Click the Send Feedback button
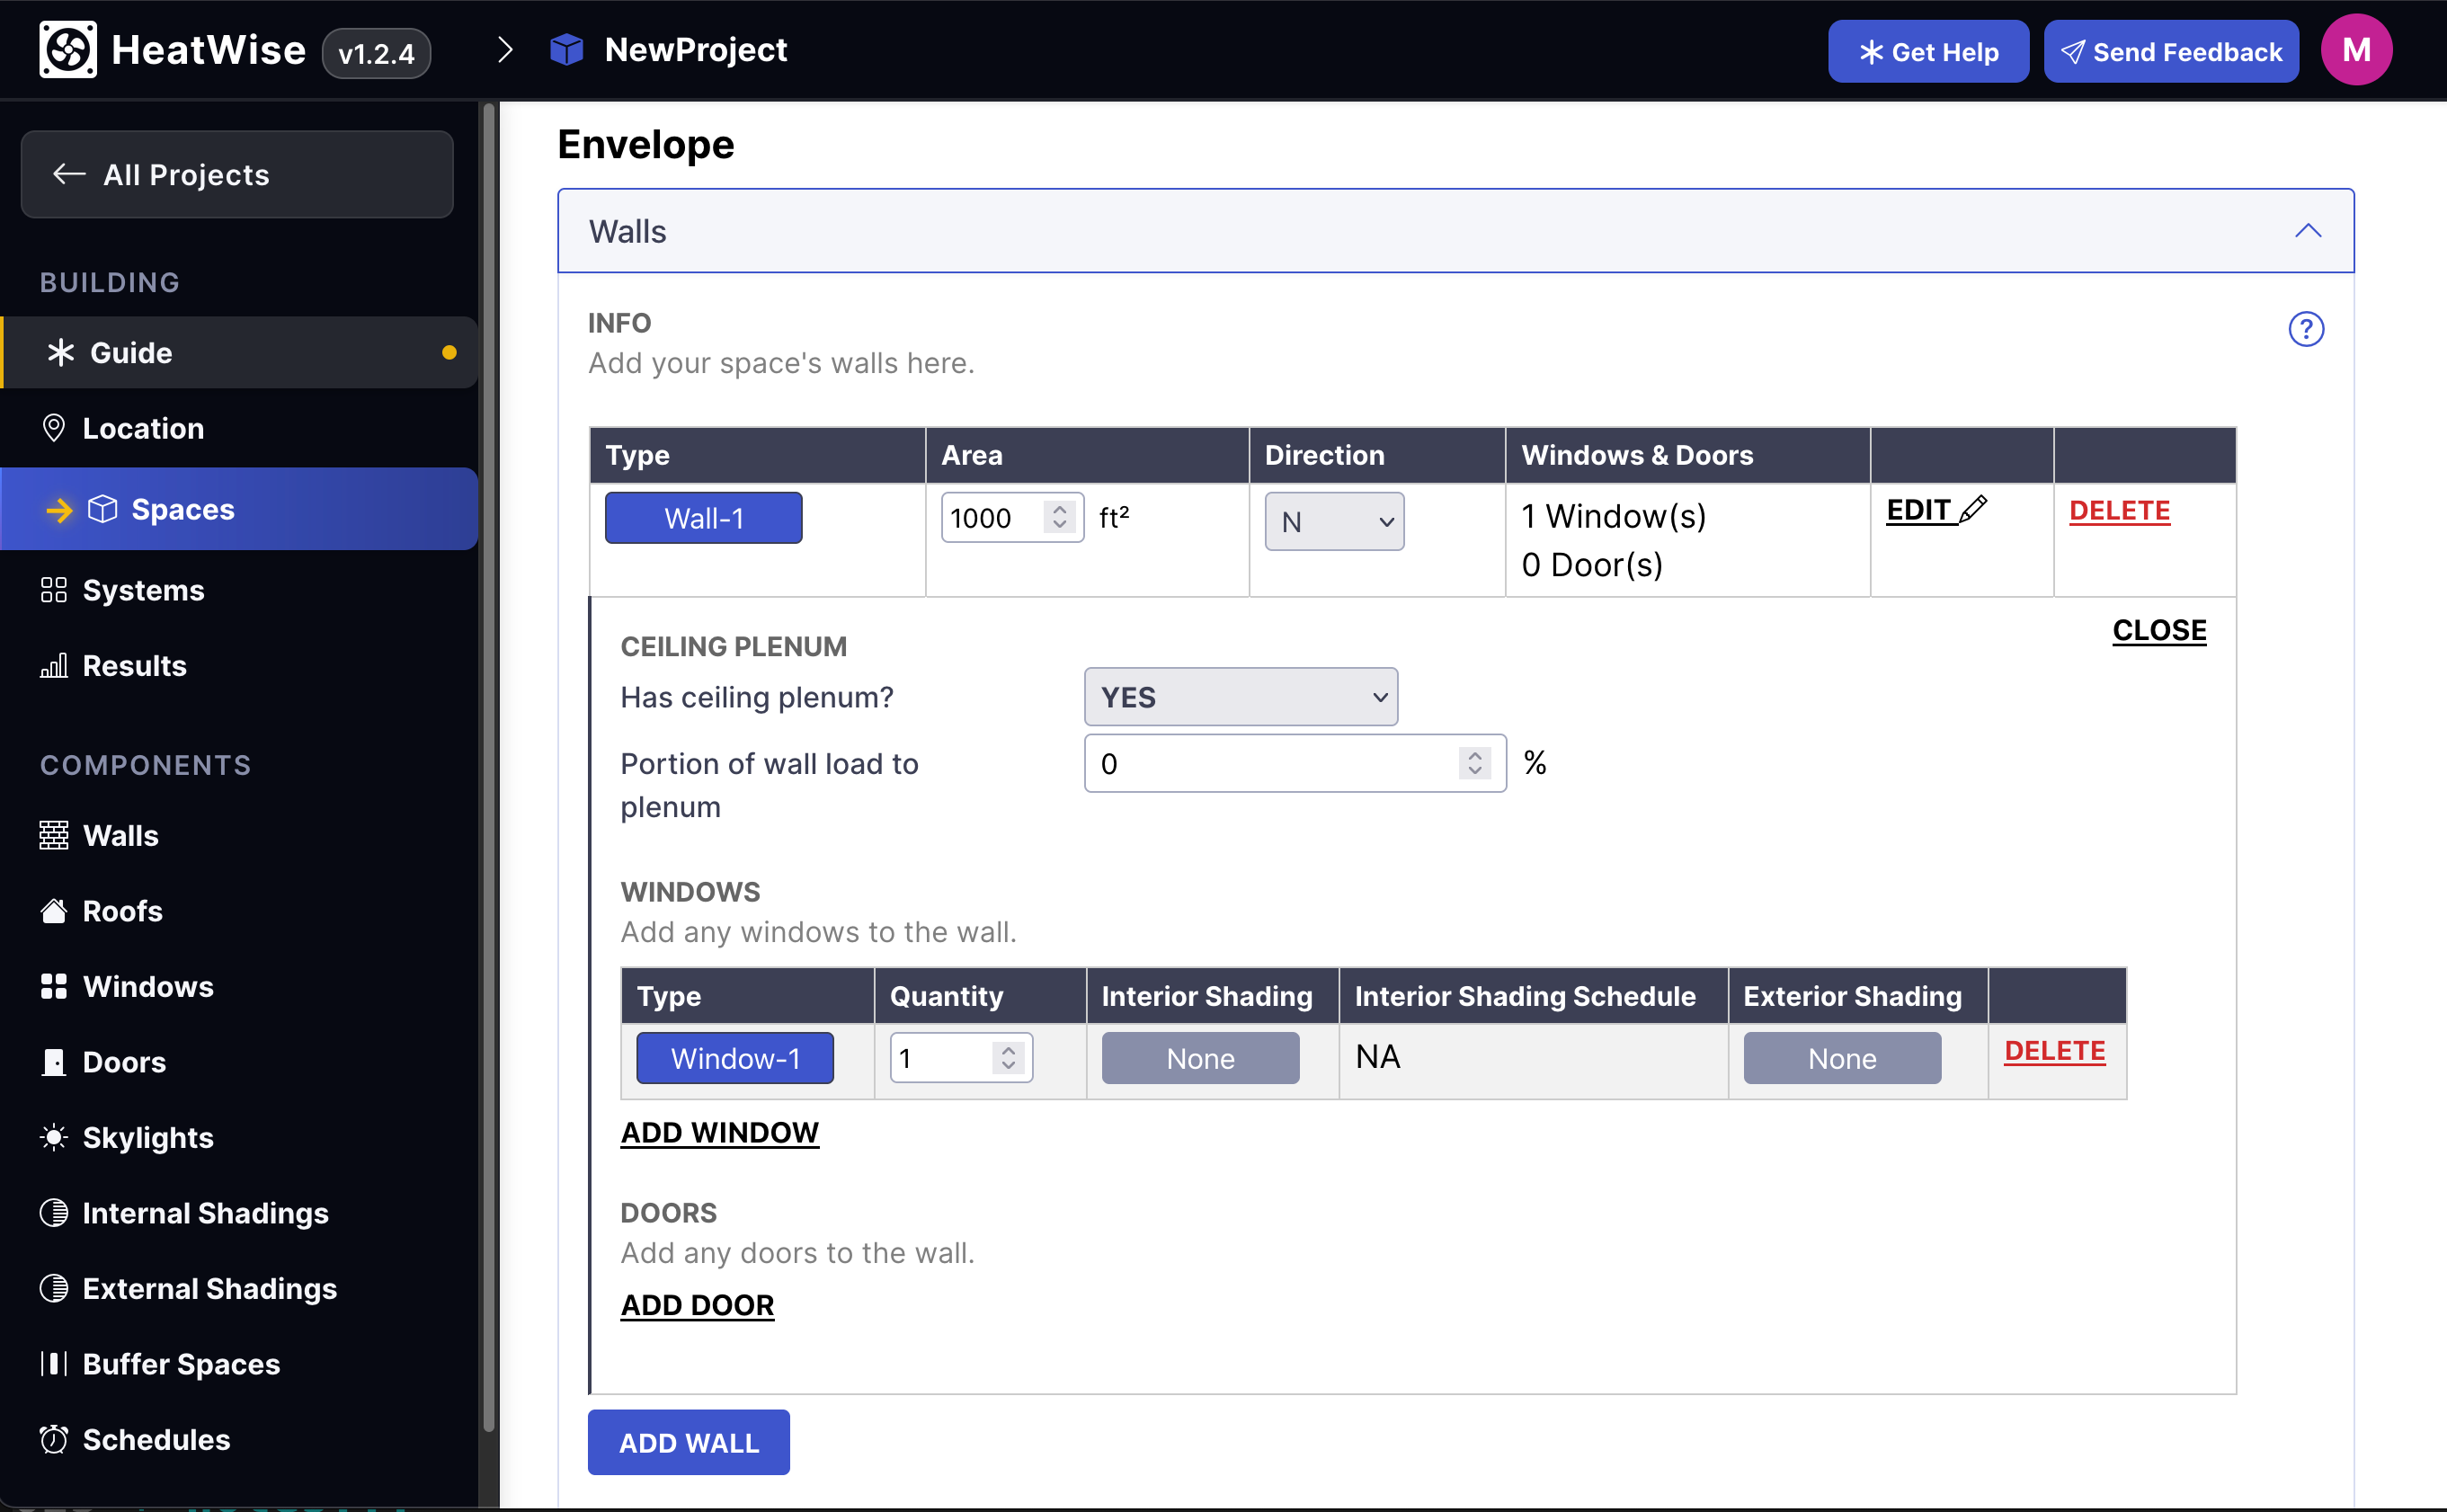The width and height of the screenshot is (2447, 1512). [2171, 51]
